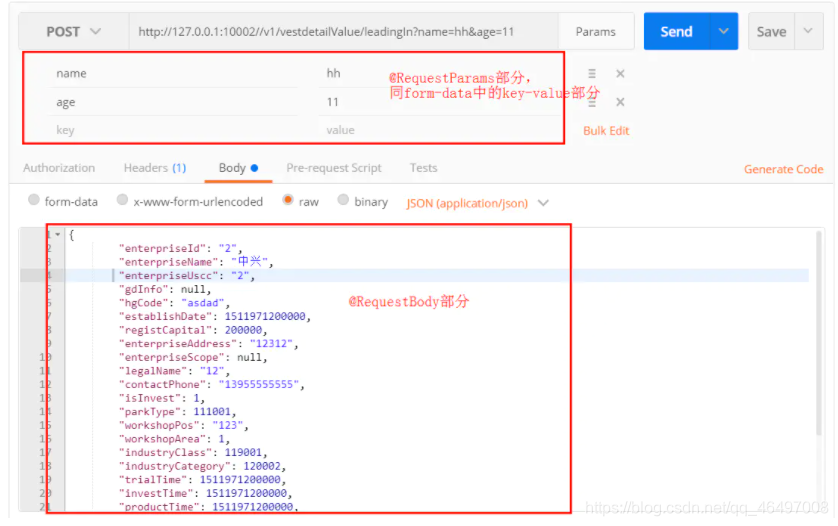Select the form-data radio button
Viewport: 838px width, 526px height.
pyautogui.click(x=34, y=200)
